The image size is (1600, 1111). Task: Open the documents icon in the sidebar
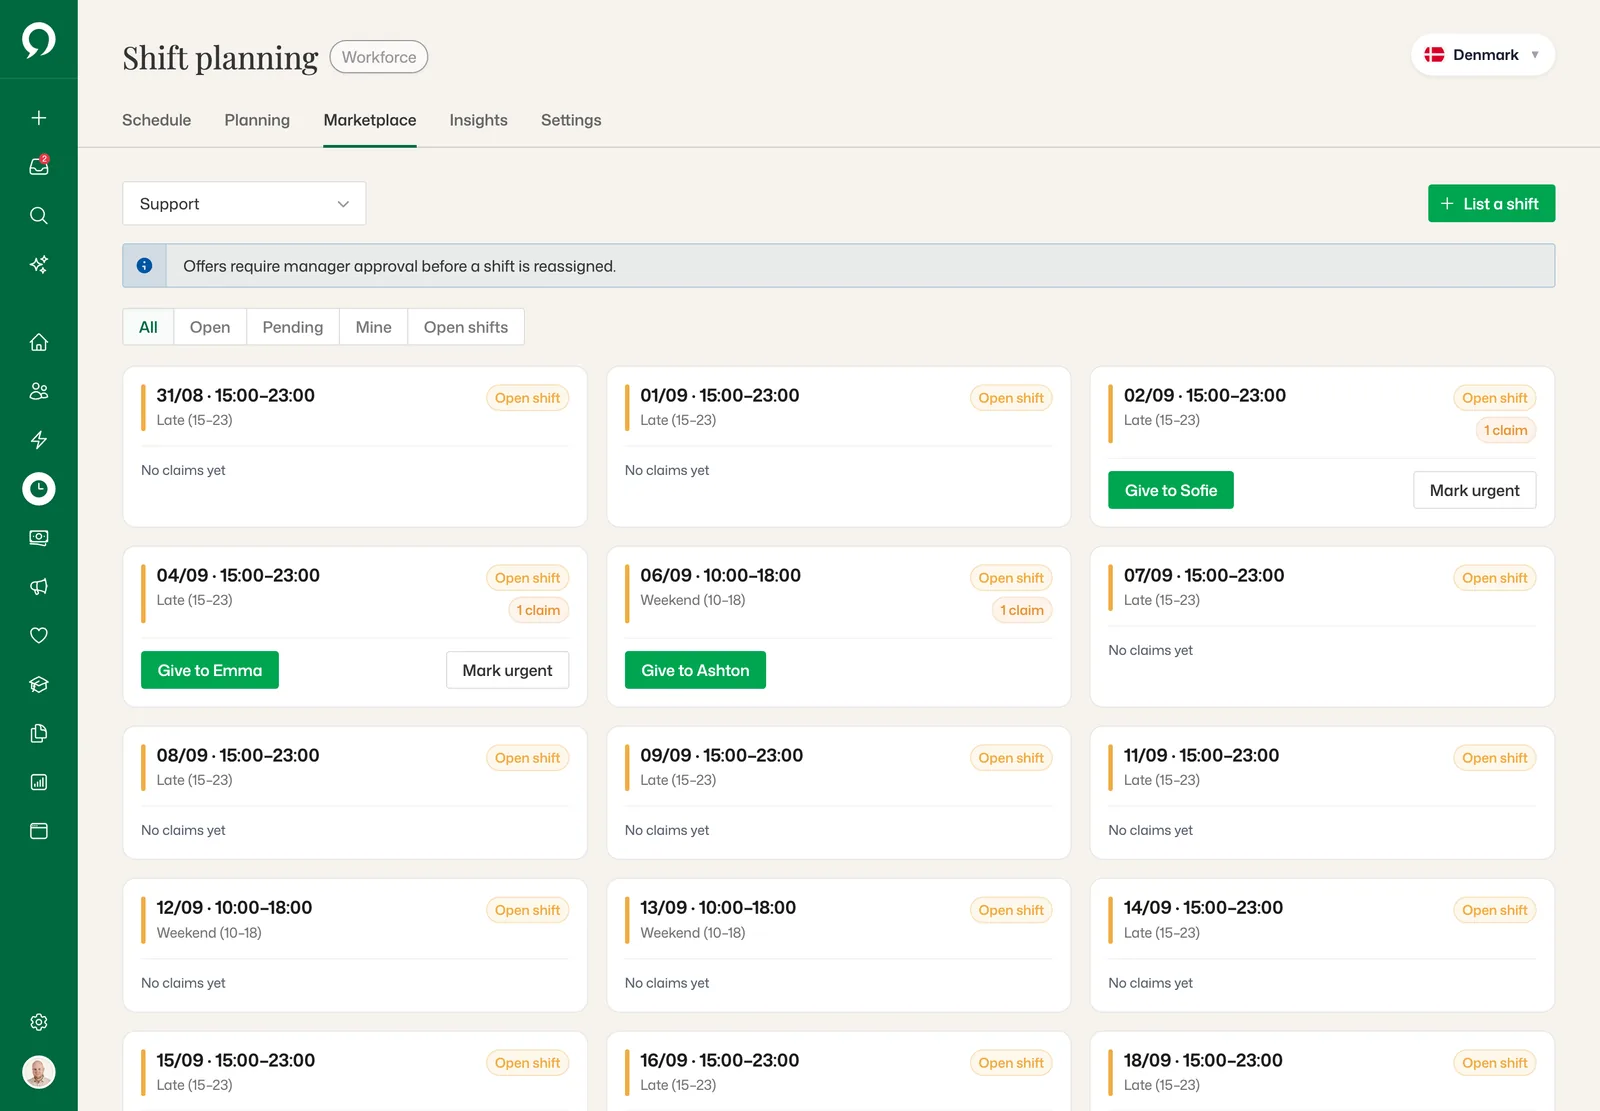[39, 733]
